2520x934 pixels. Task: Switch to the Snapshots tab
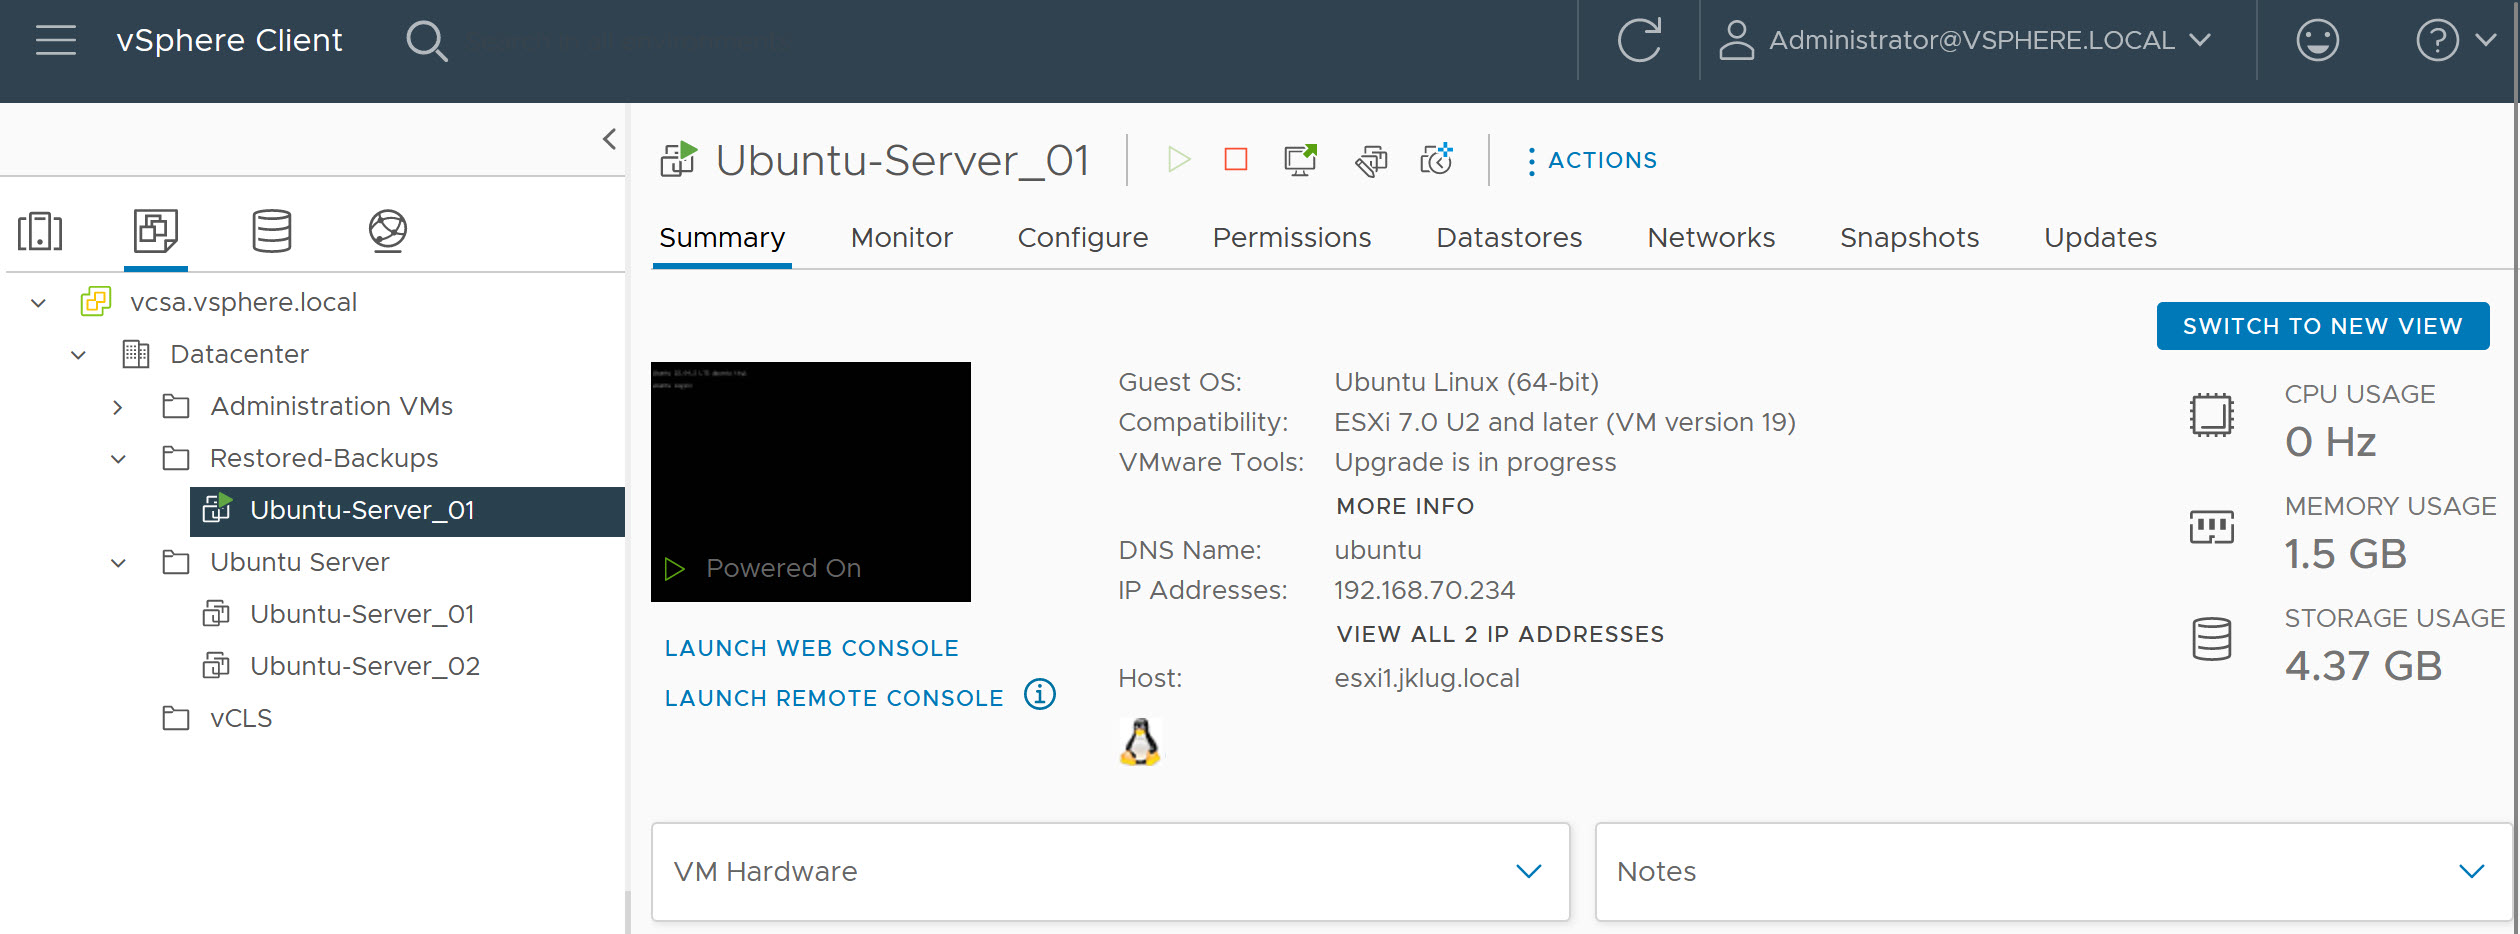point(1909,238)
